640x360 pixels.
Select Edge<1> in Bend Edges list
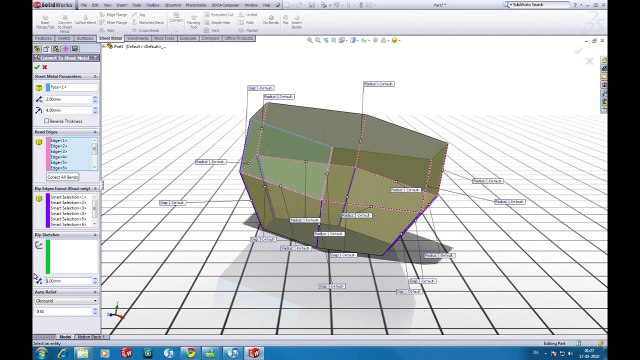[x=58, y=140]
